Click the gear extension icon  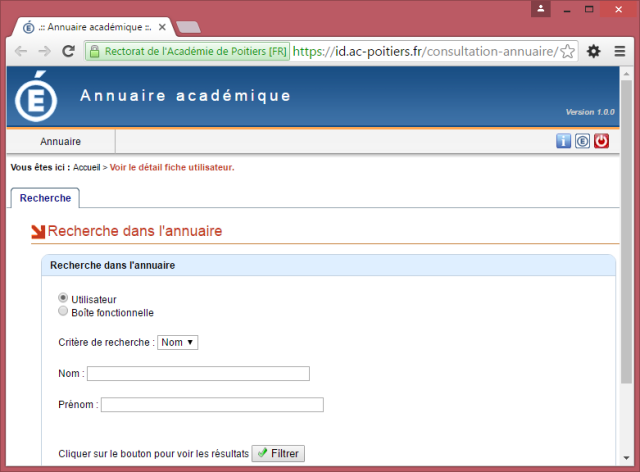[x=593, y=51]
